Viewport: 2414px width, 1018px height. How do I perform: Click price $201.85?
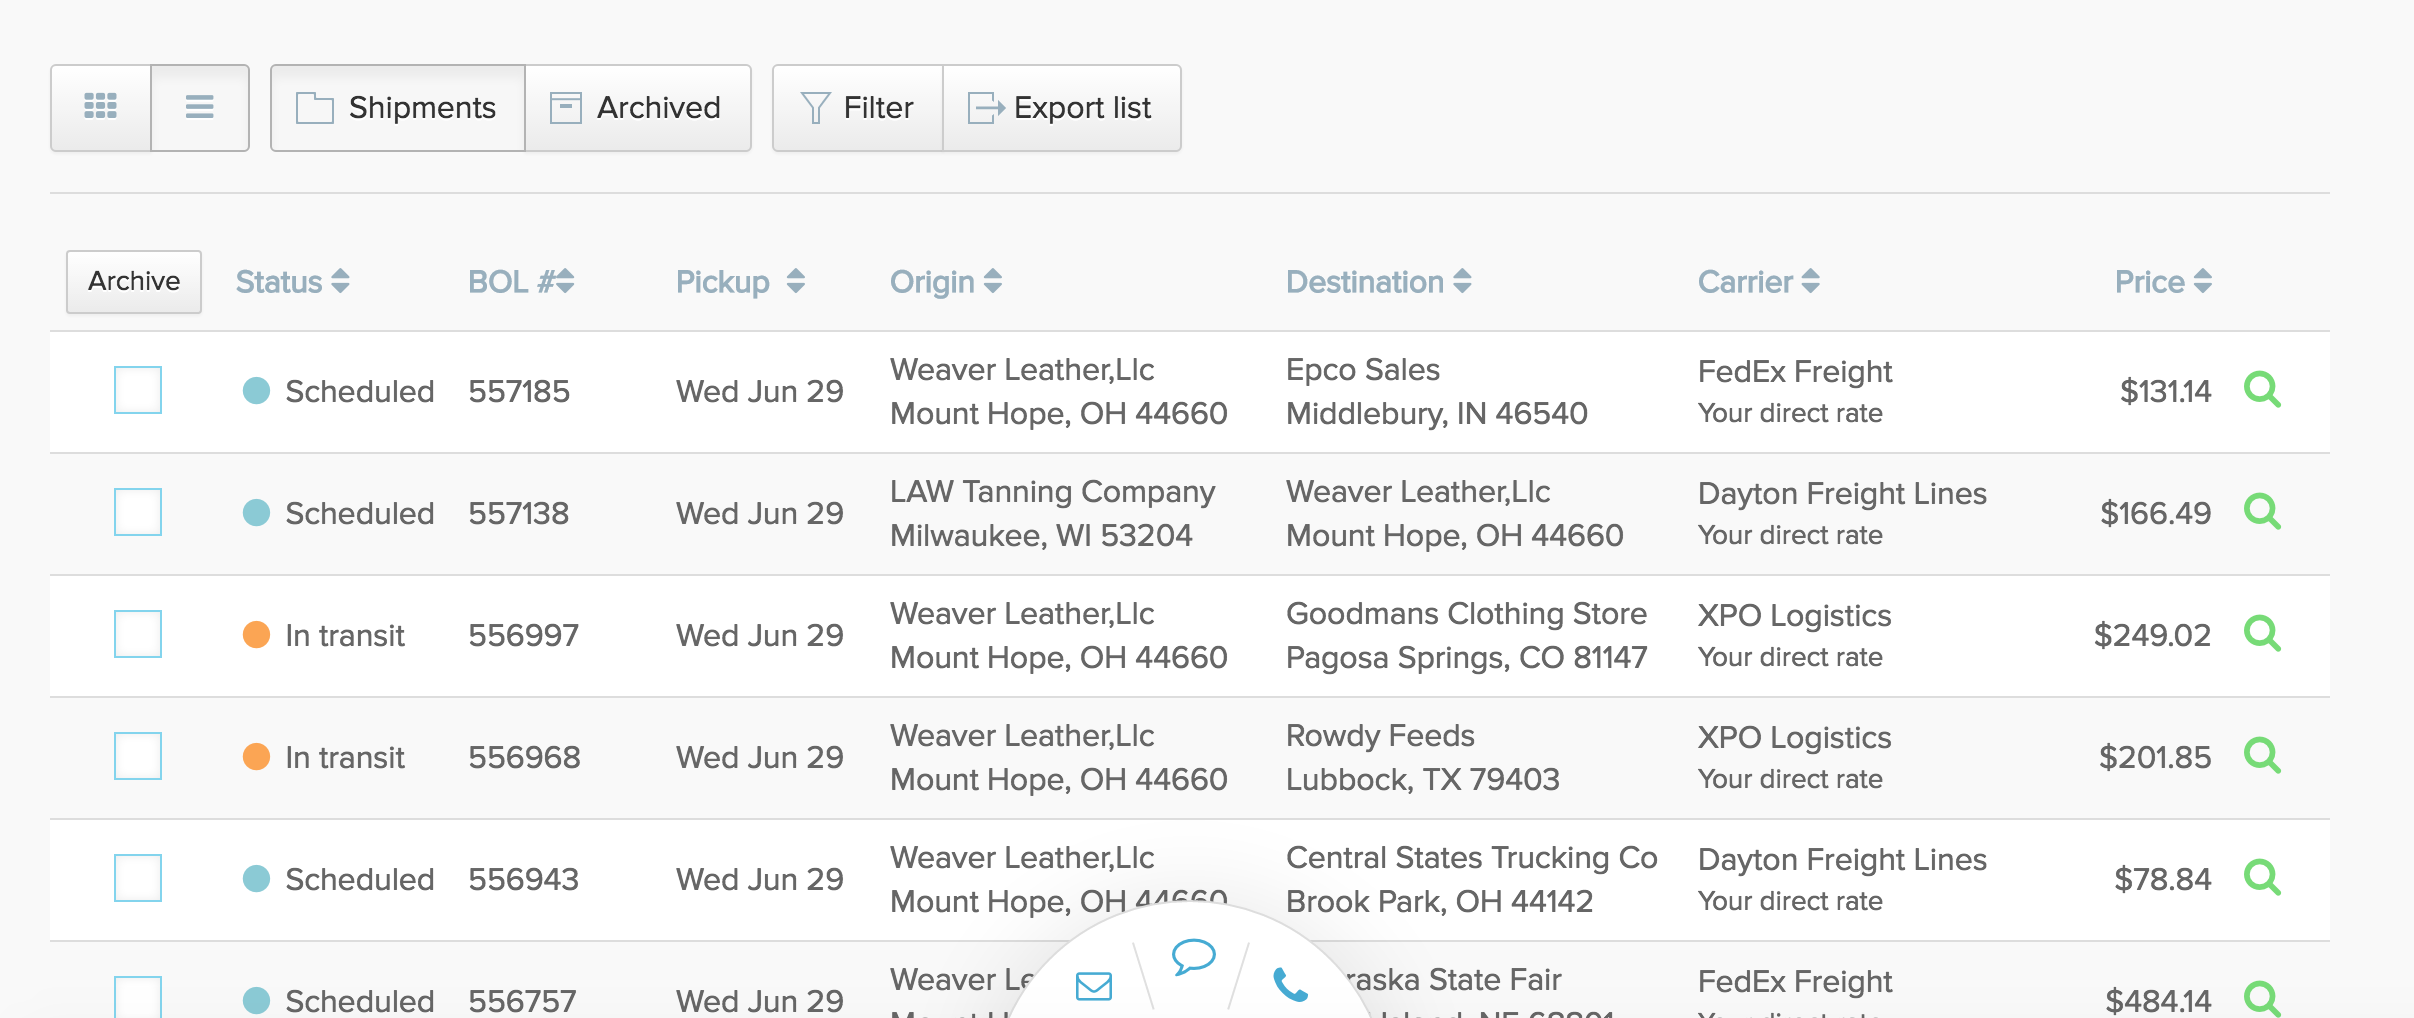tap(2155, 757)
